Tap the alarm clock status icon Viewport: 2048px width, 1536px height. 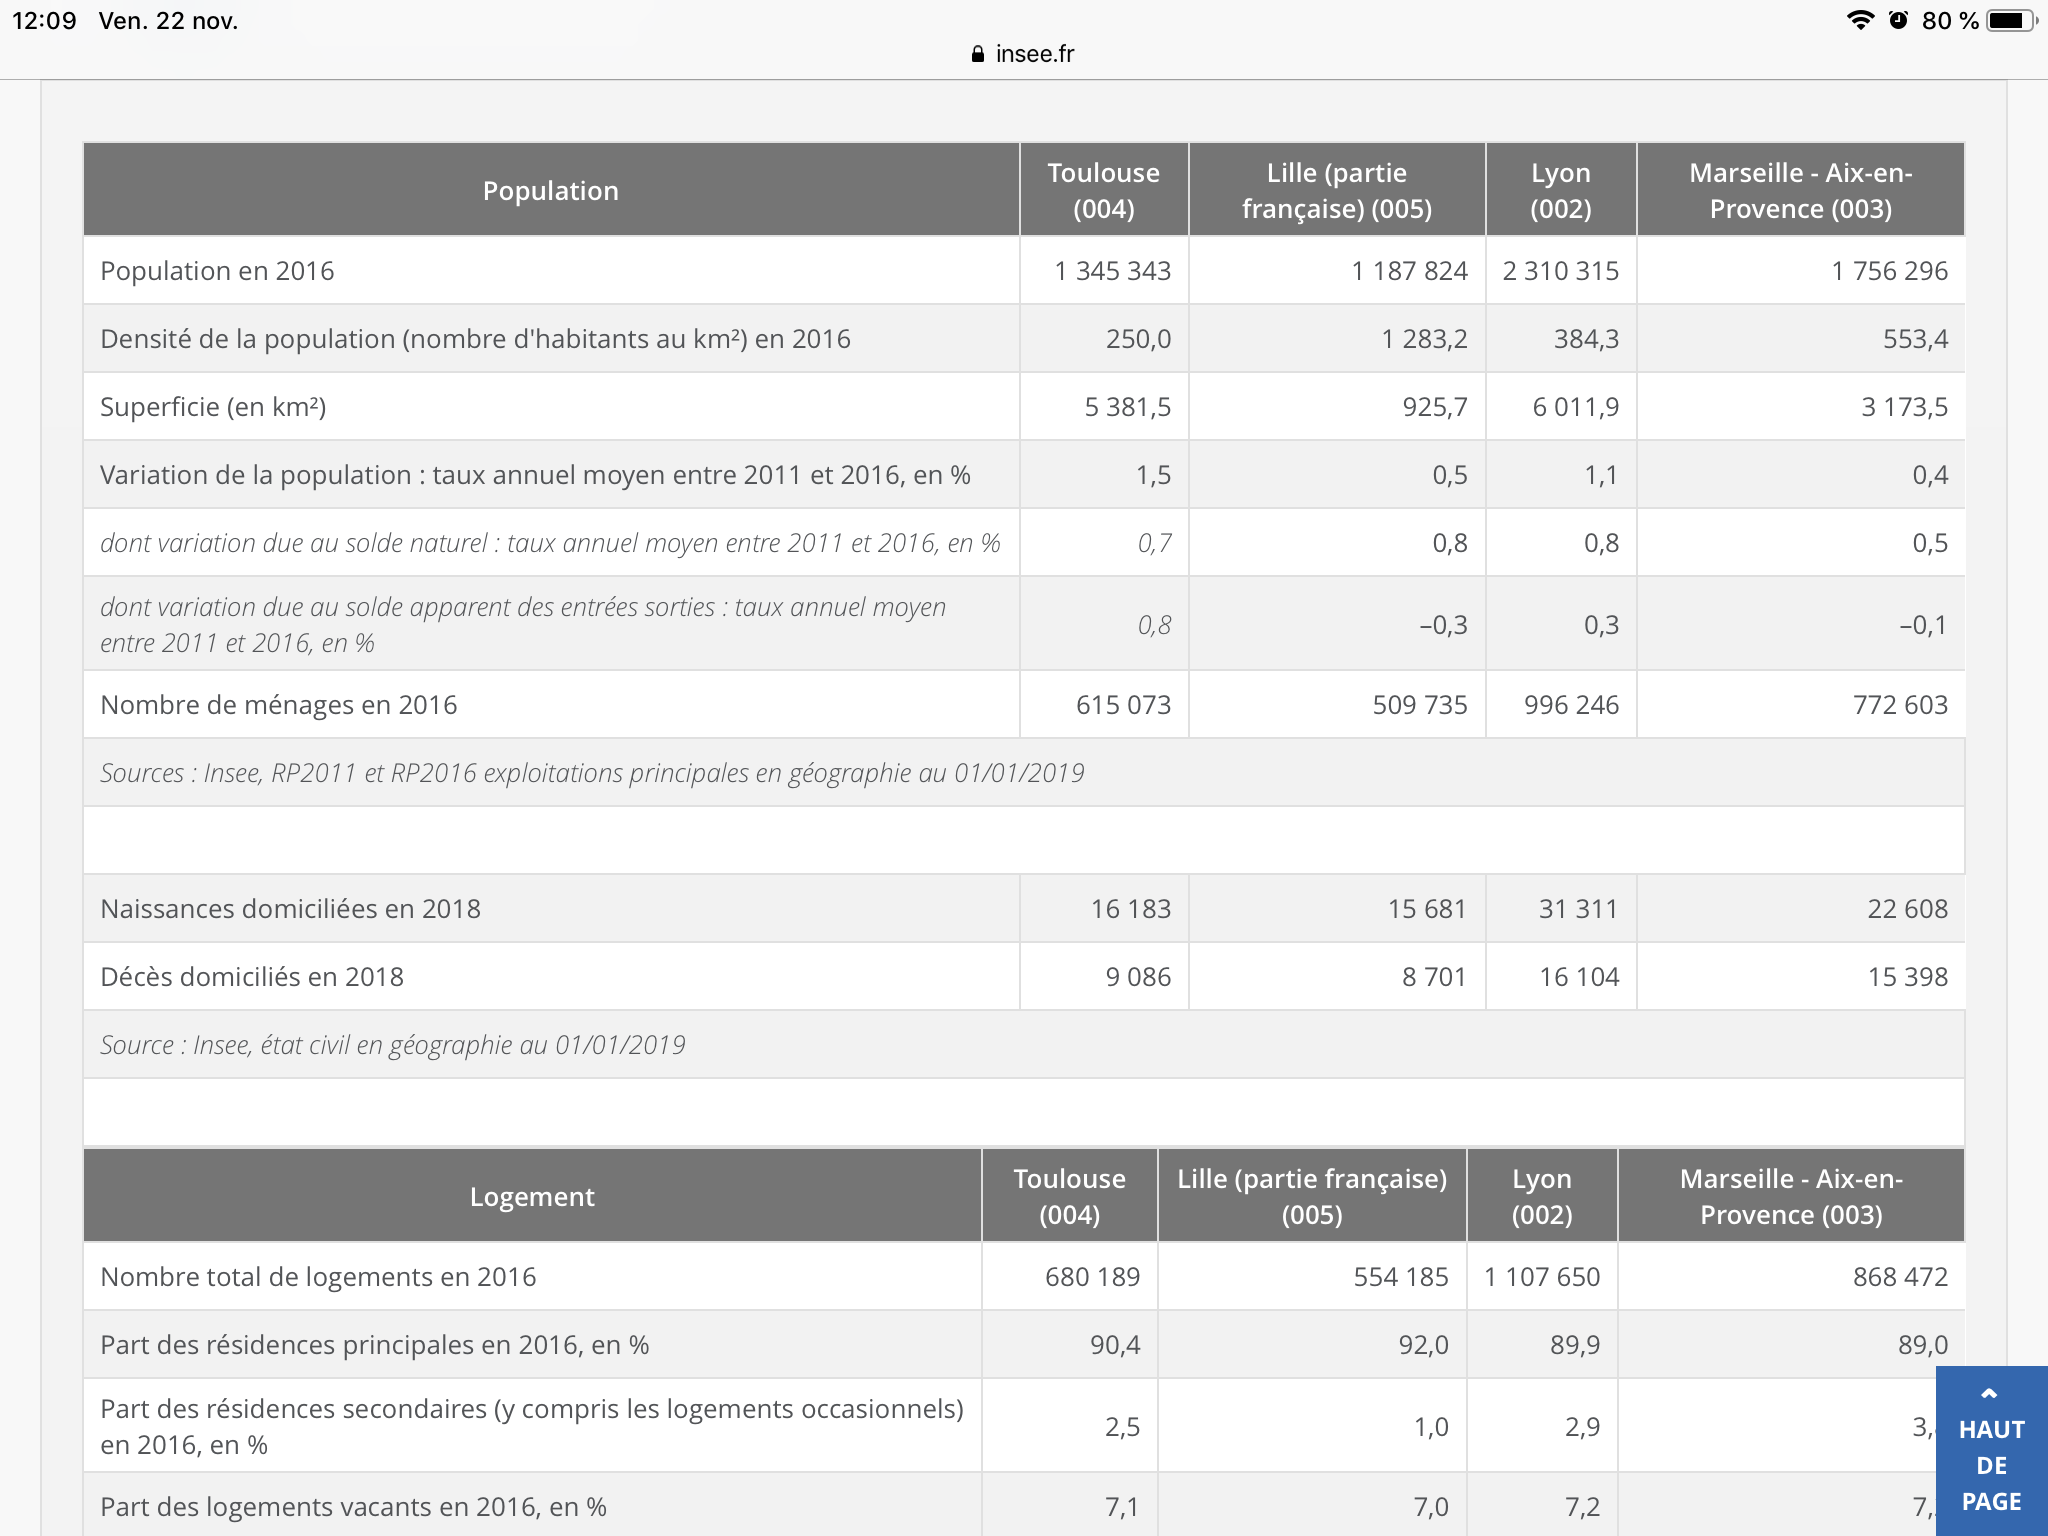click(x=1898, y=20)
